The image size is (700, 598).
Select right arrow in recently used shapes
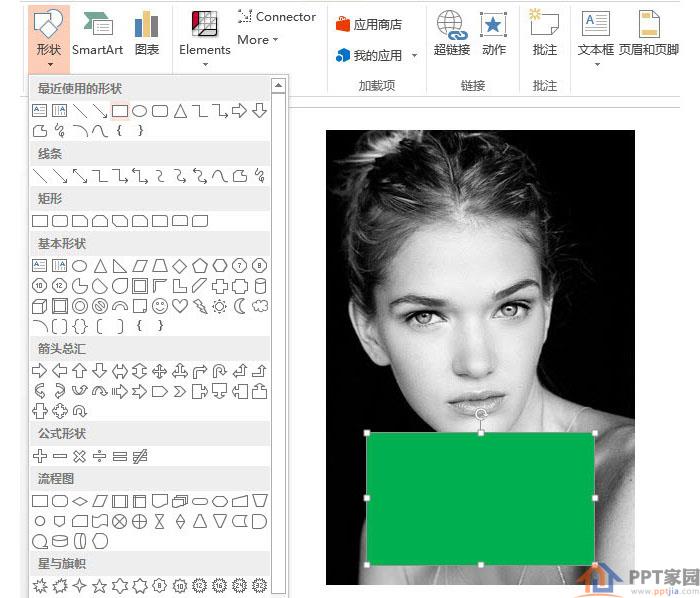(240, 111)
